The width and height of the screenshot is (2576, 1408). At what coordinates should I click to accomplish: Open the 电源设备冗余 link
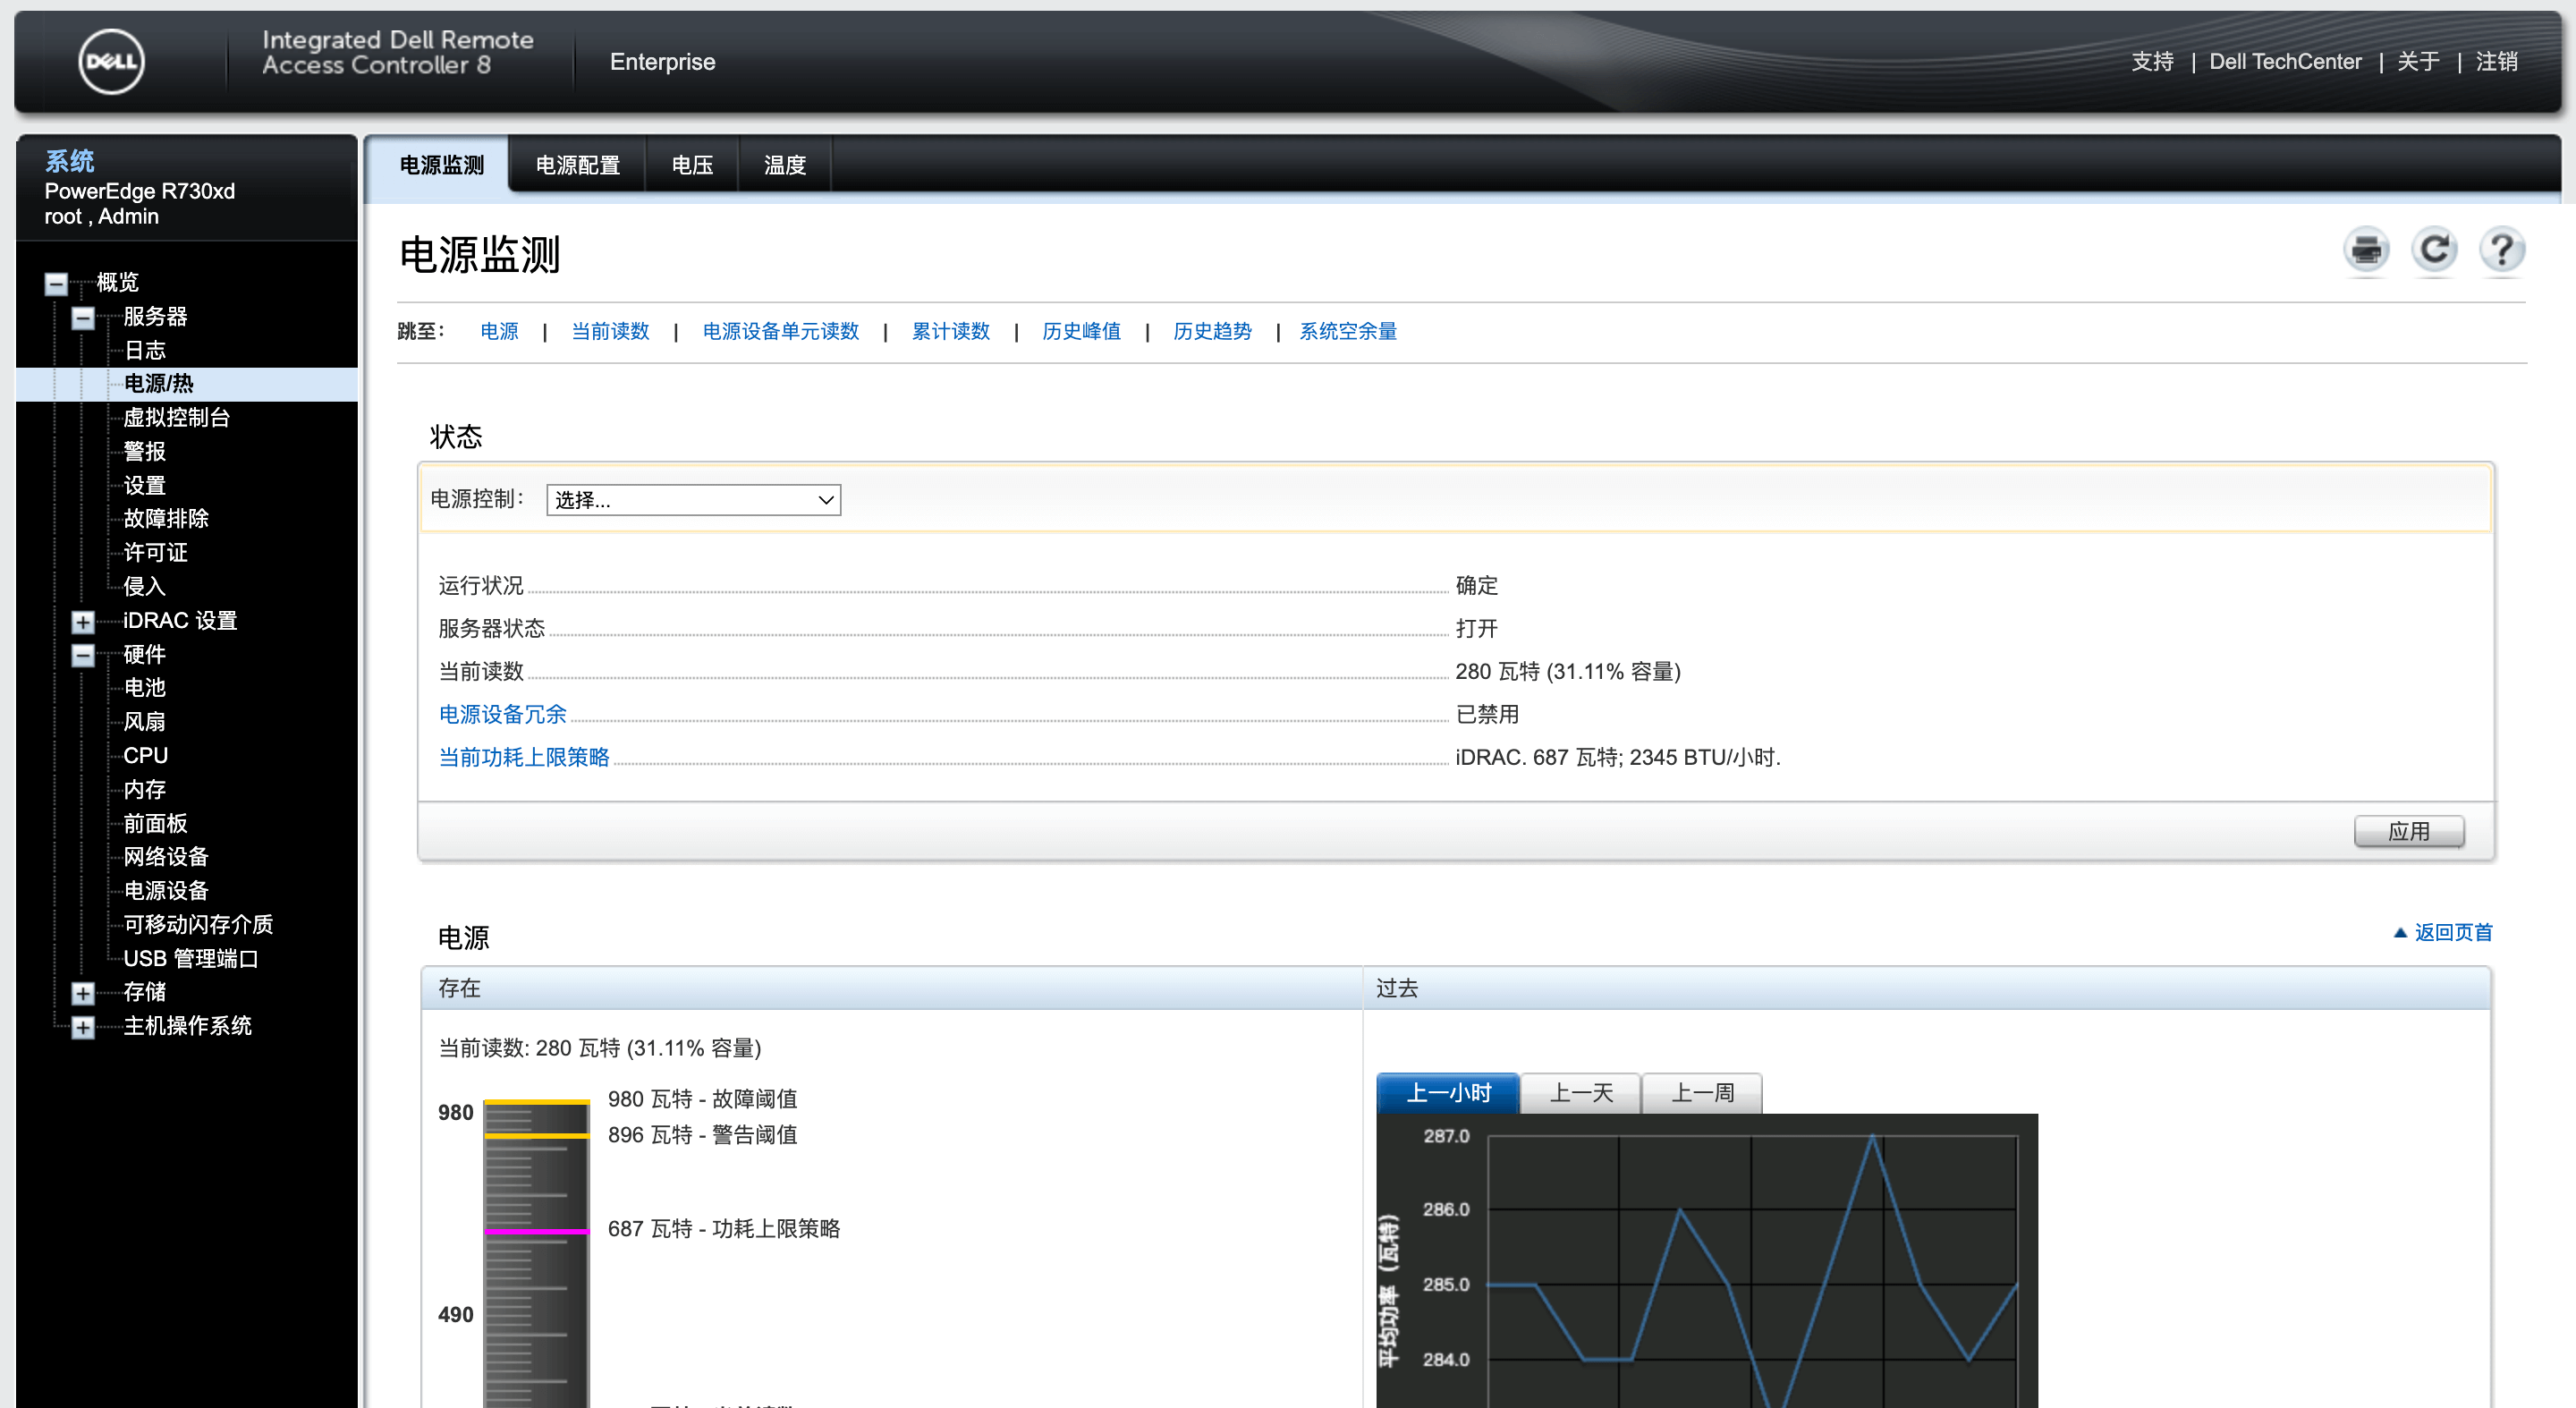pos(502,714)
